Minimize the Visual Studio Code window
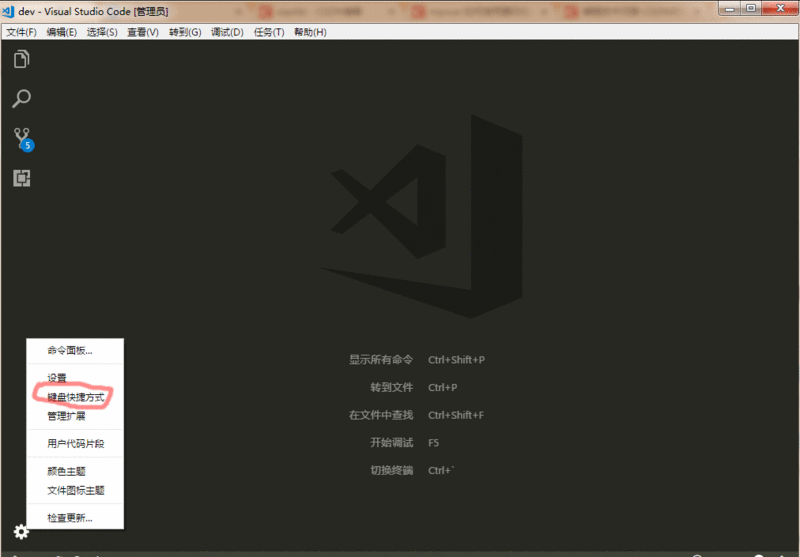Viewport: 800px width, 557px height. coord(730,9)
